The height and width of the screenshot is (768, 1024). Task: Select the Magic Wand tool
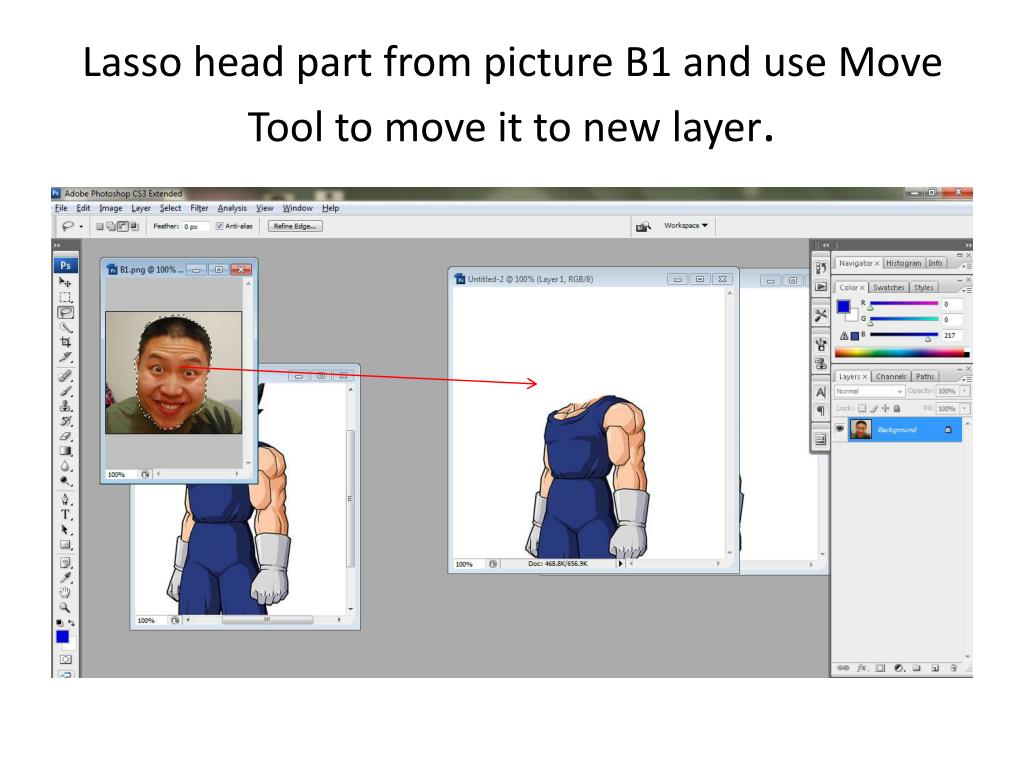tap(65, 327)
